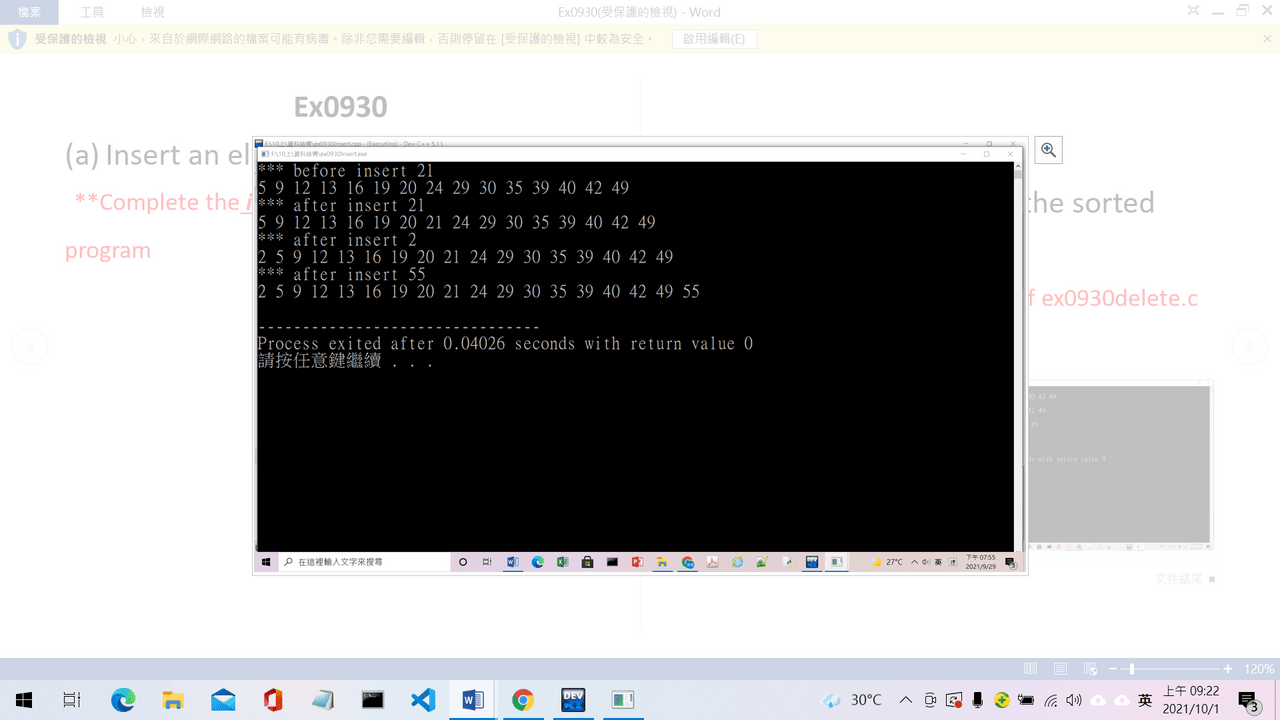Image resolution: width=1280 pixels, height=720 pixels.
Task: Click the microphone icon in the system tray
Action: [x=978, y=700]
